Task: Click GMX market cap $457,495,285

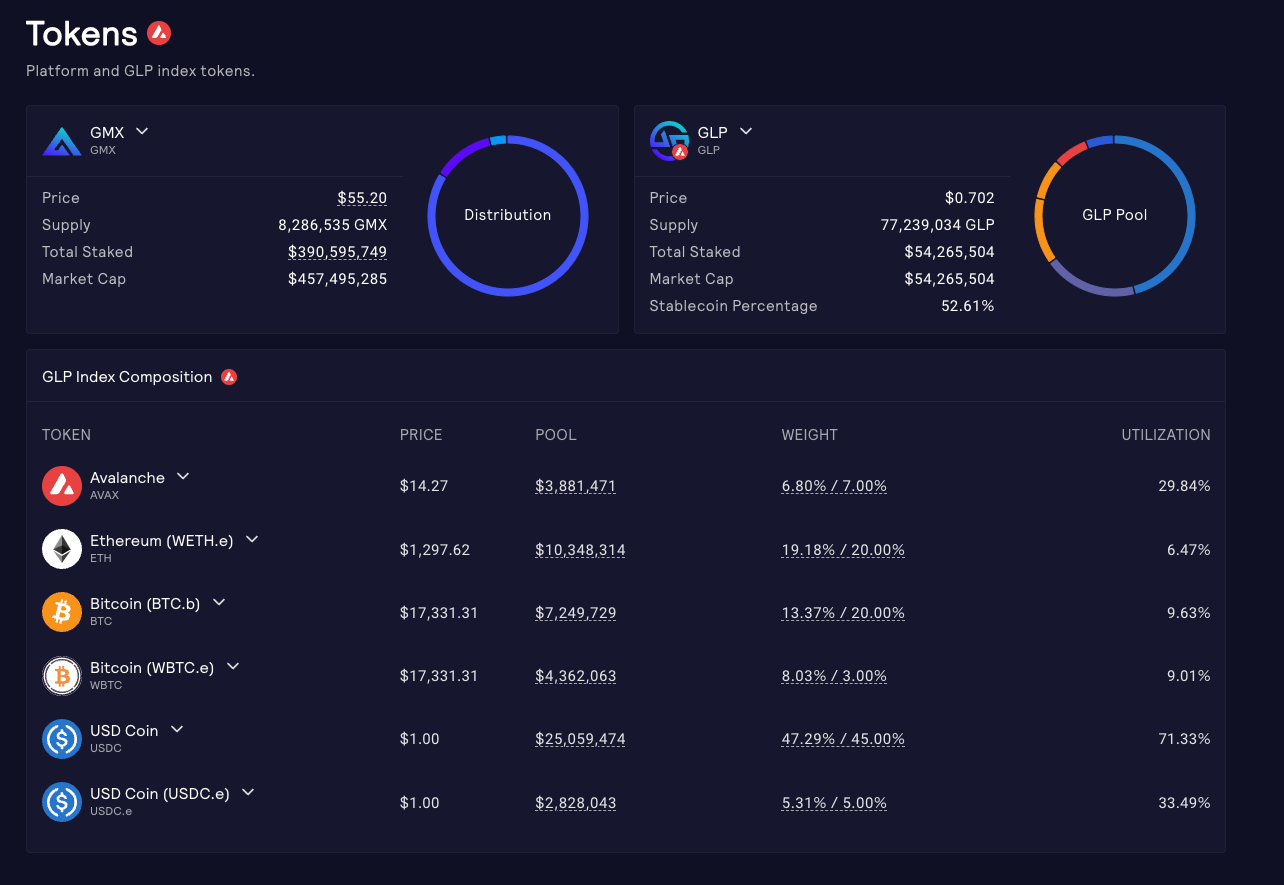Action: pyautogui.click(x=338, y=279)
